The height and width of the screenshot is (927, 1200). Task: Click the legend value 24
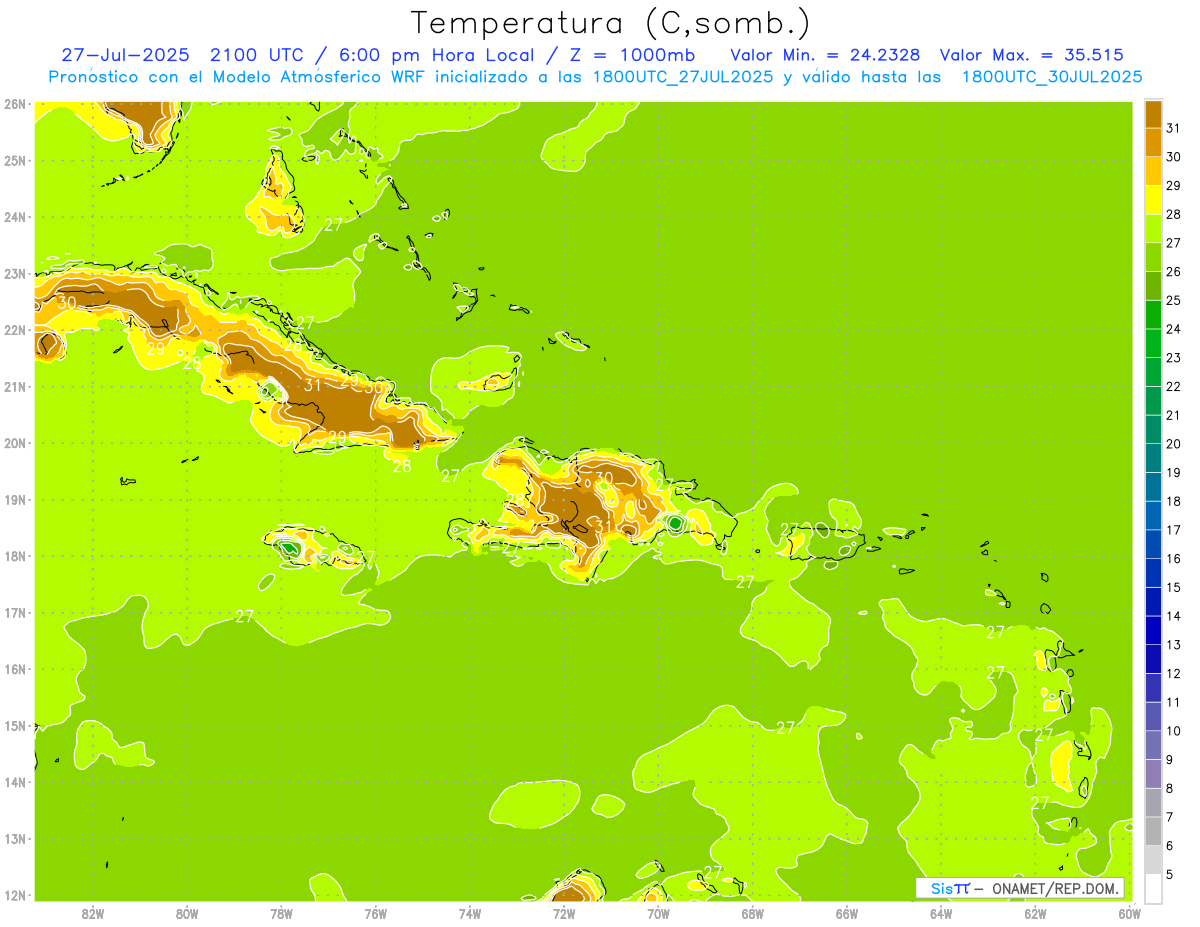1174,329
